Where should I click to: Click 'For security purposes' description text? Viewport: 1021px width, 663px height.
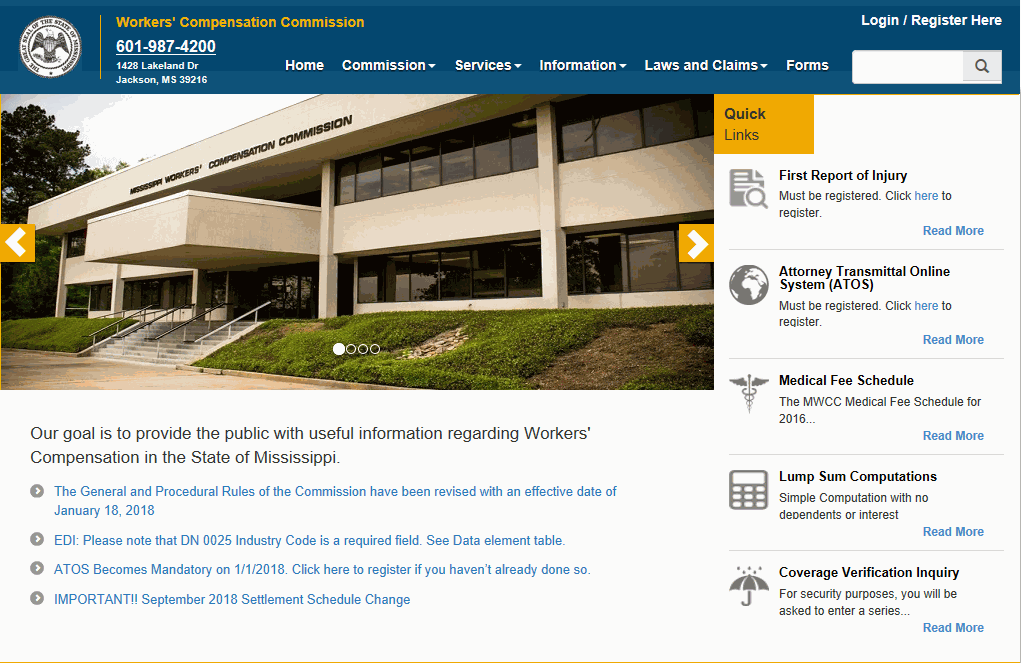pos(867,602)
